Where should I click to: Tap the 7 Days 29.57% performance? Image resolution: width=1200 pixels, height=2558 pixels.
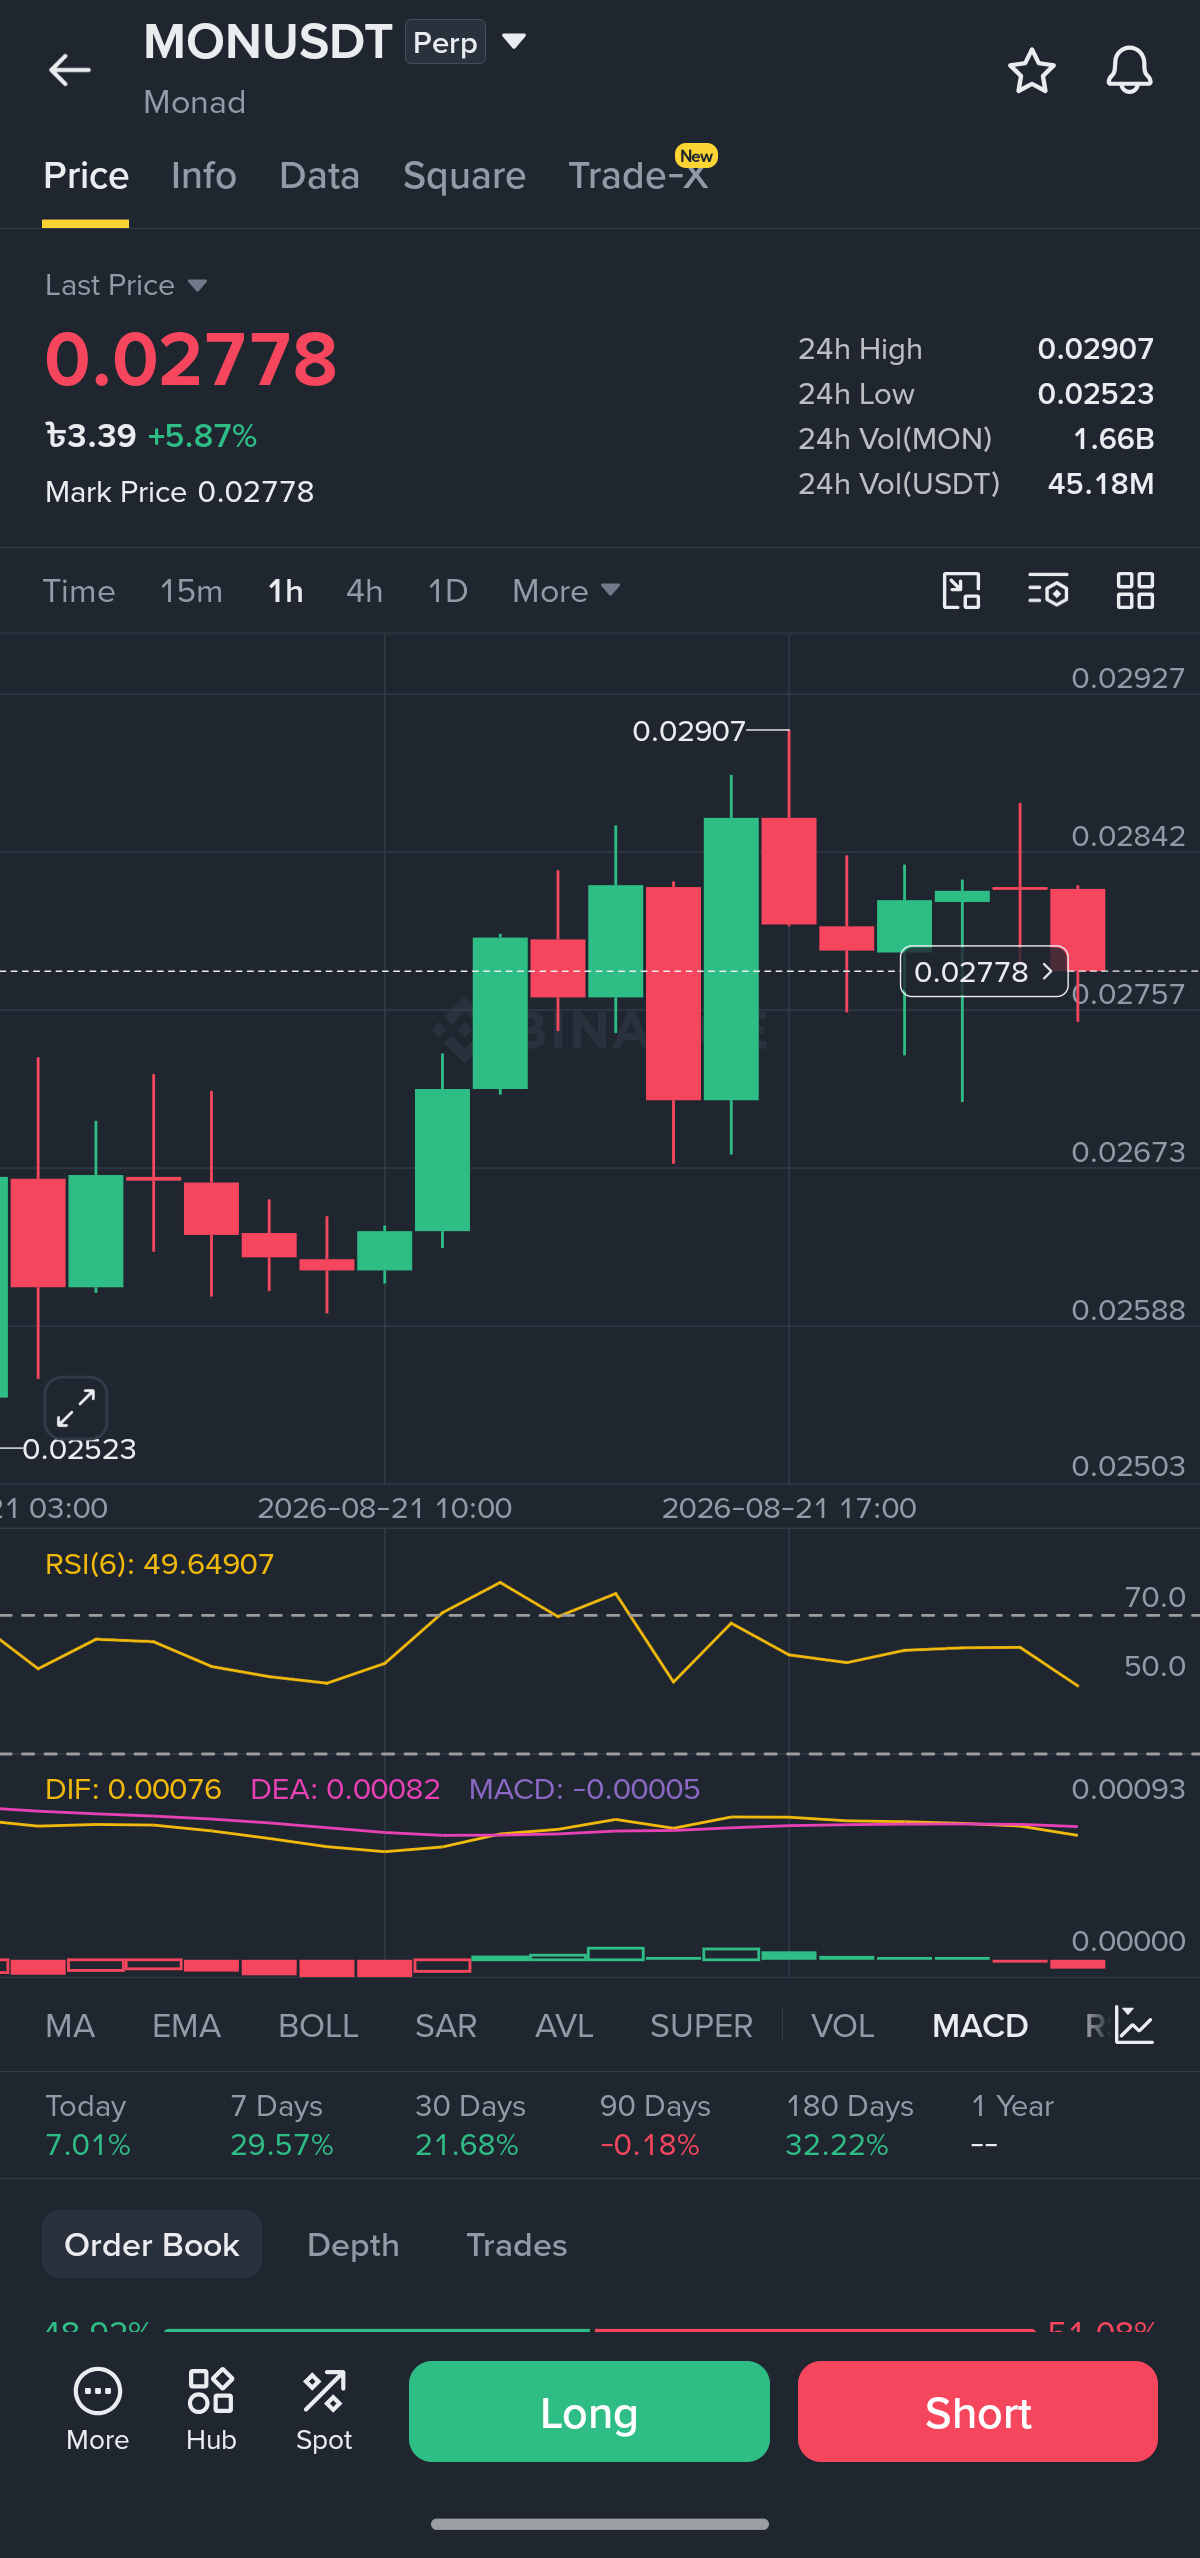point(281,2125)
